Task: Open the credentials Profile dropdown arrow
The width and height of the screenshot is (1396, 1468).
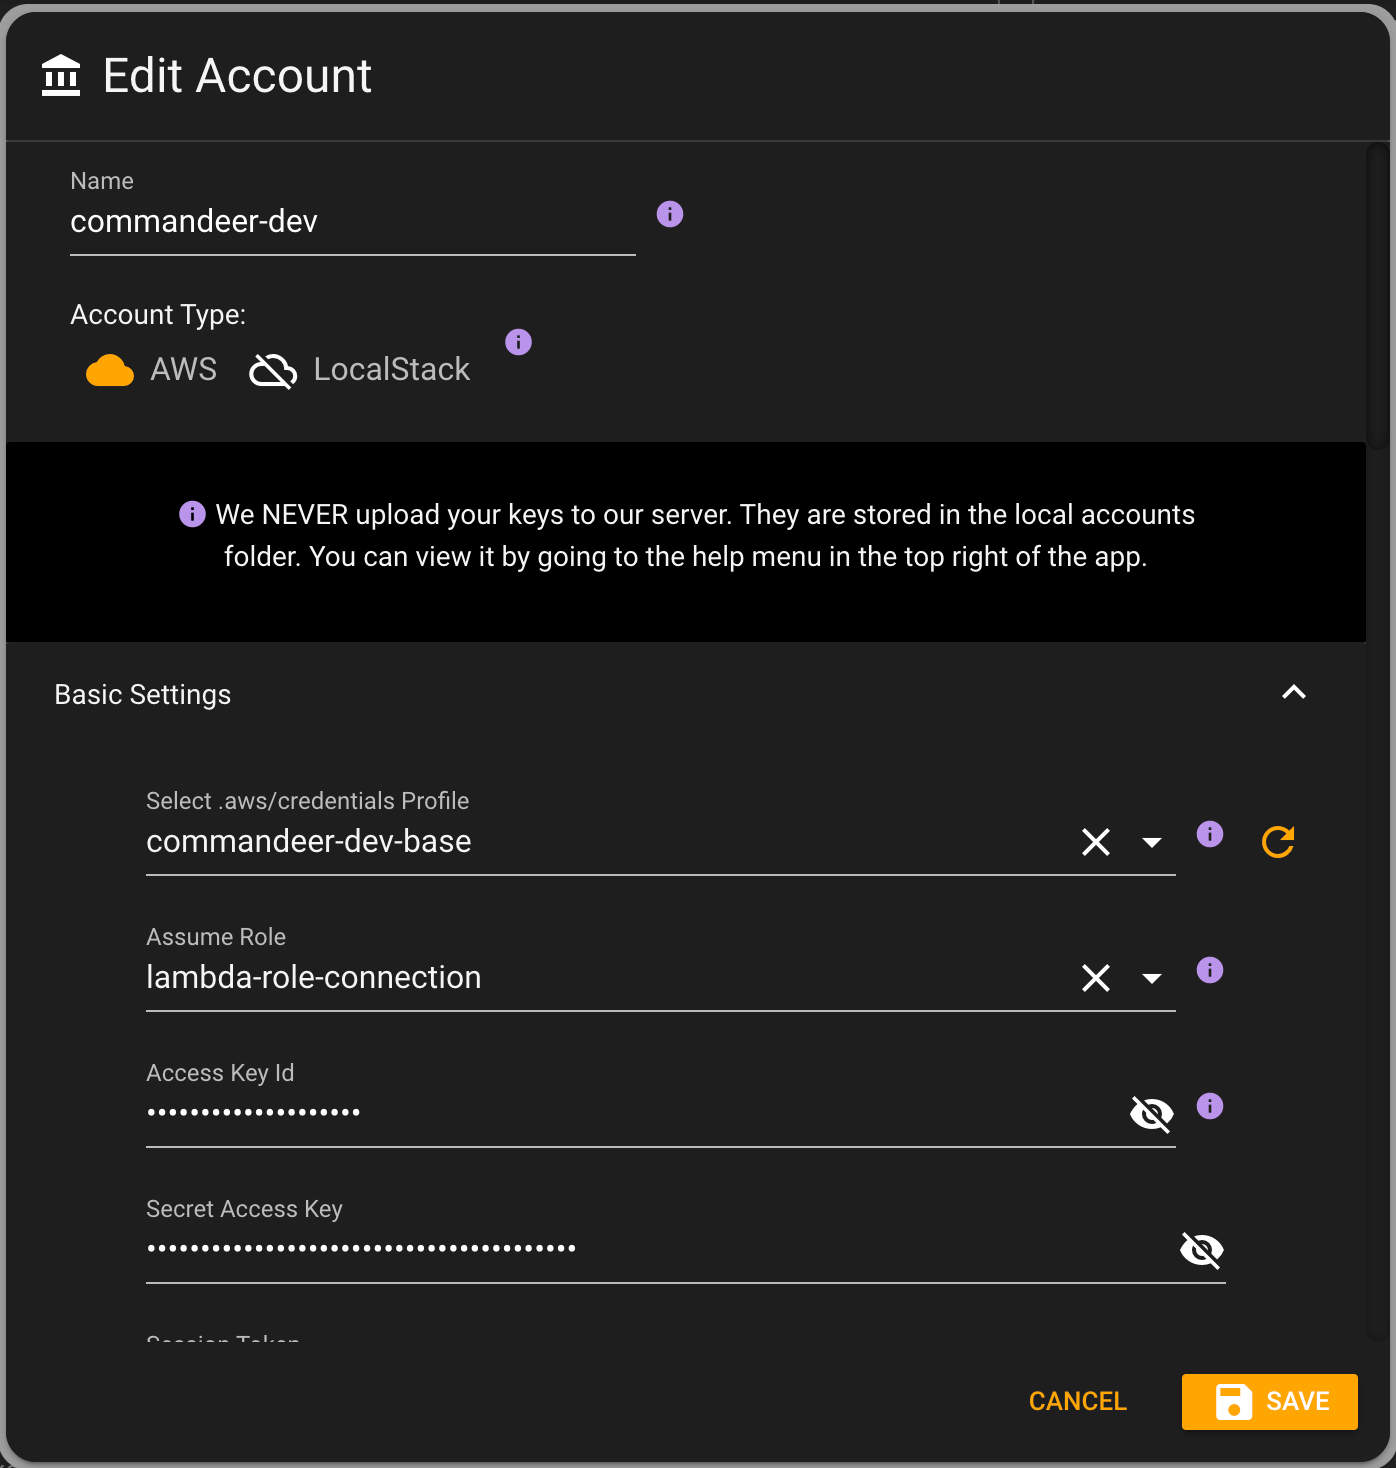Action: (1152, 843)
